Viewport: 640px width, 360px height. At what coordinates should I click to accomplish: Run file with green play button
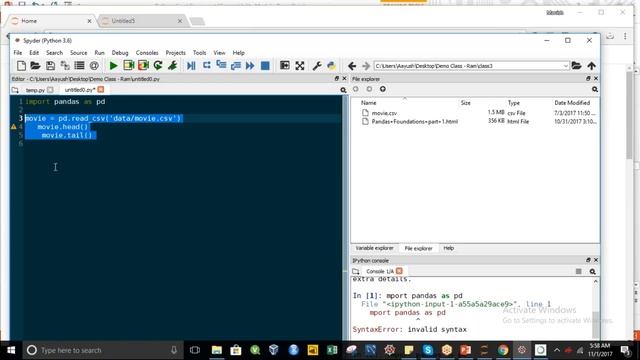pyautogui.click(x=113, y=65)
